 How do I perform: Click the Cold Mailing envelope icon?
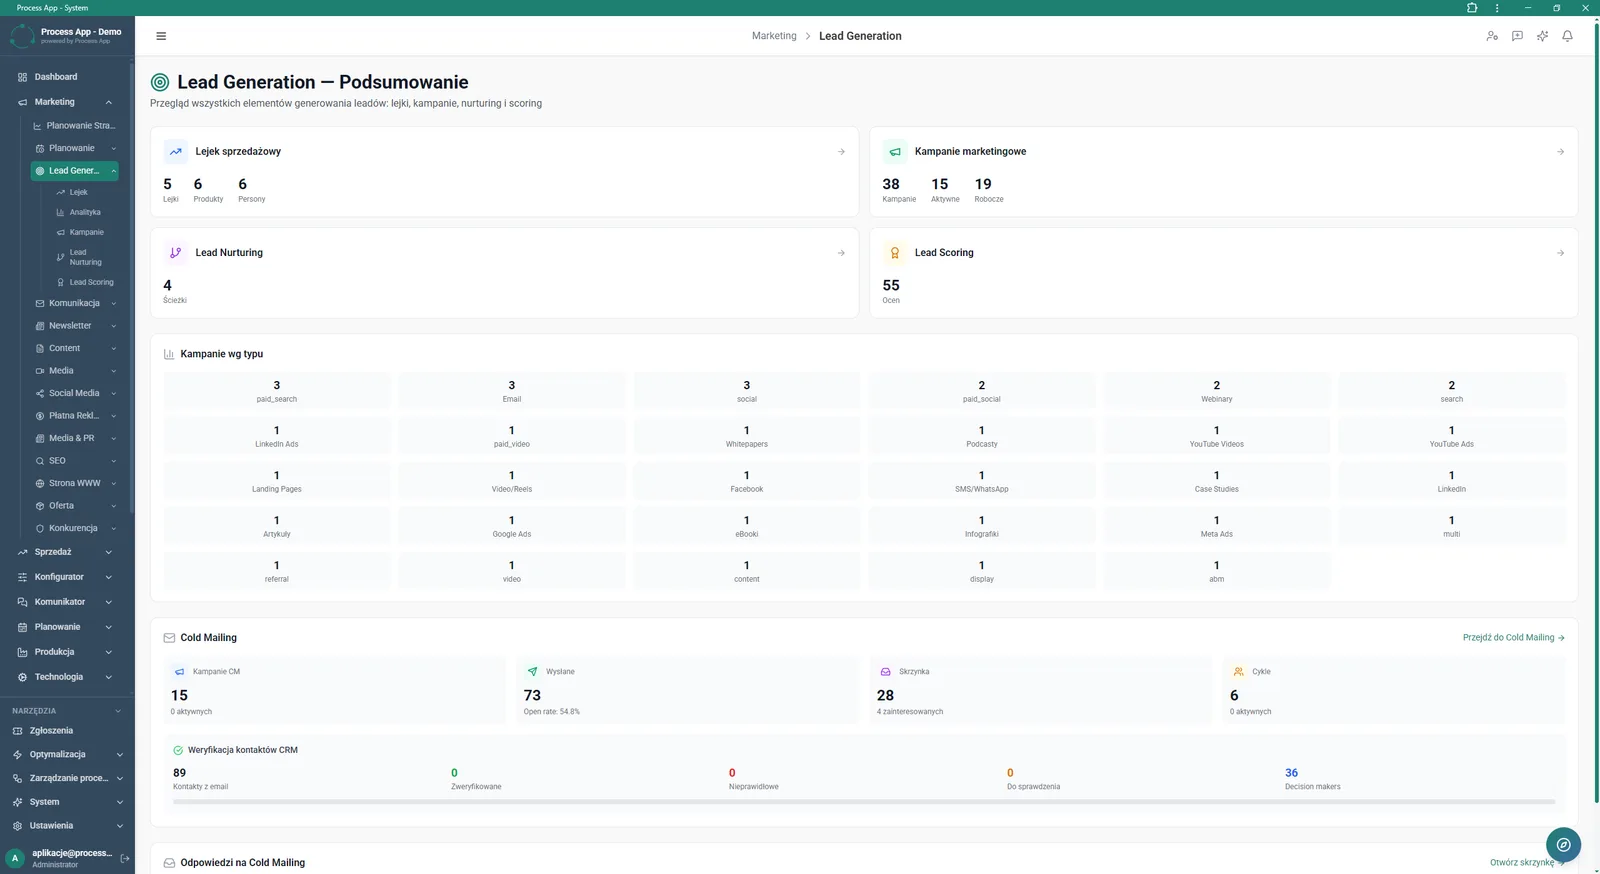169,638
